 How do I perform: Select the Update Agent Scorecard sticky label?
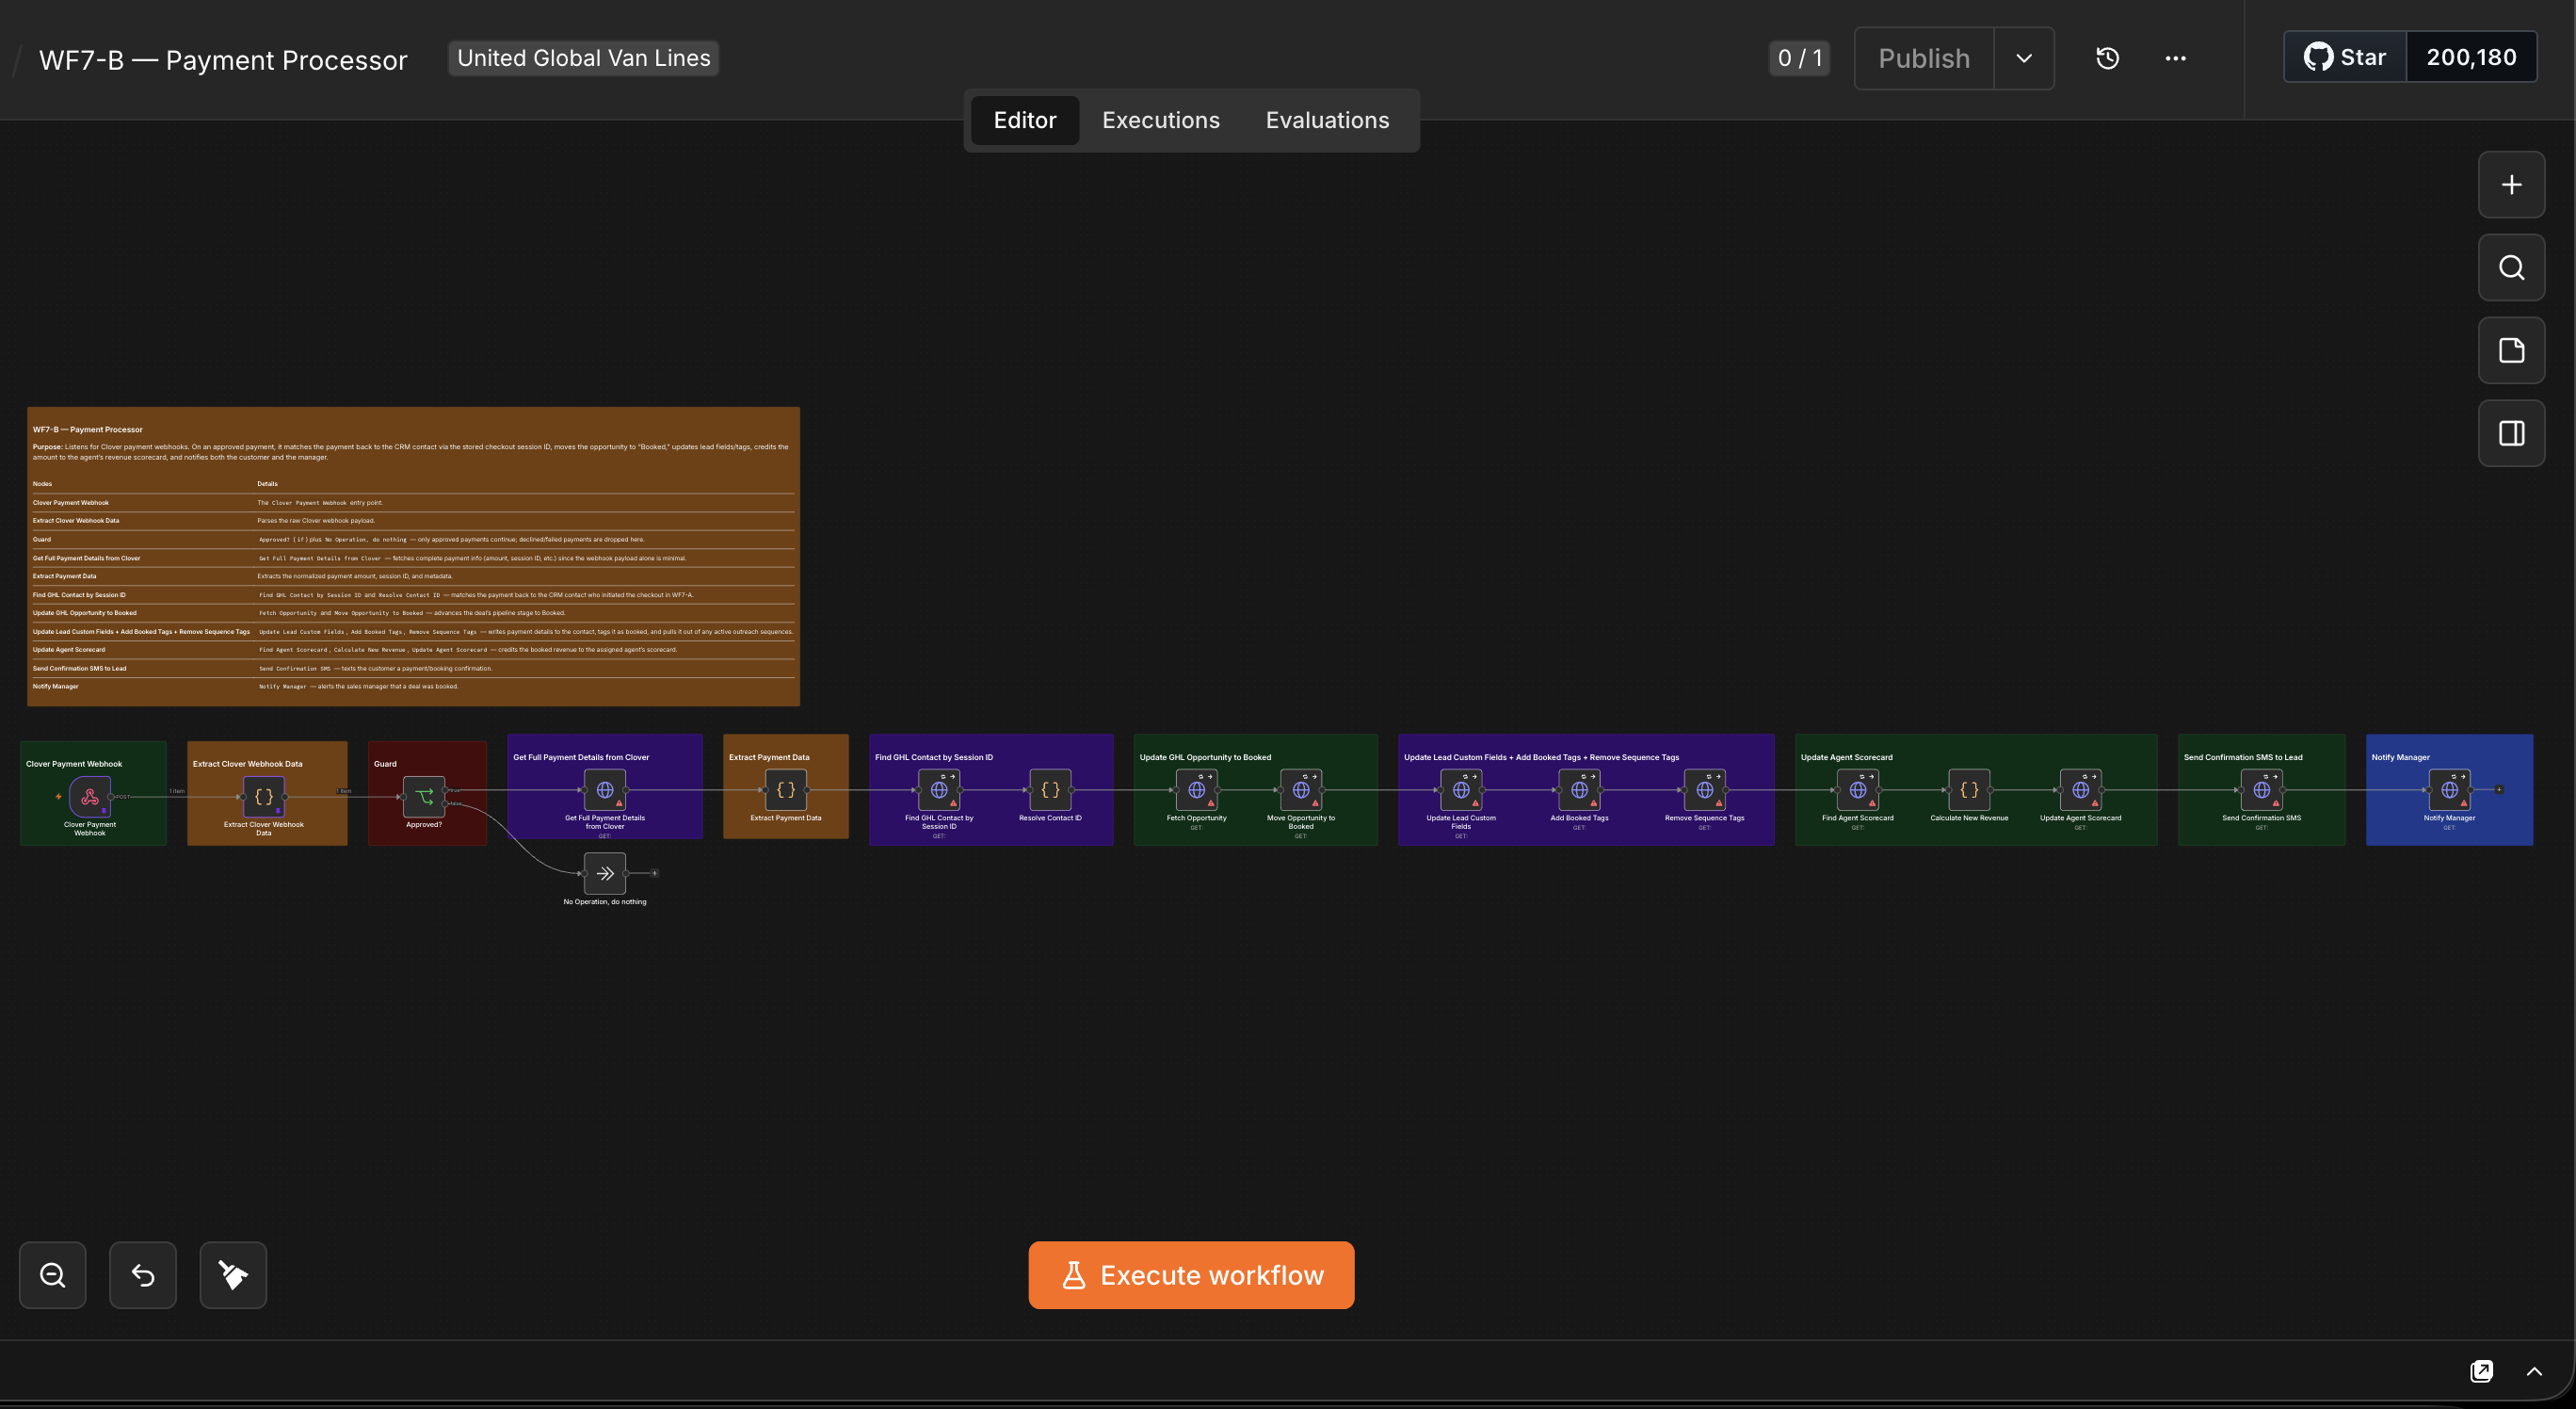[1846, 757]
